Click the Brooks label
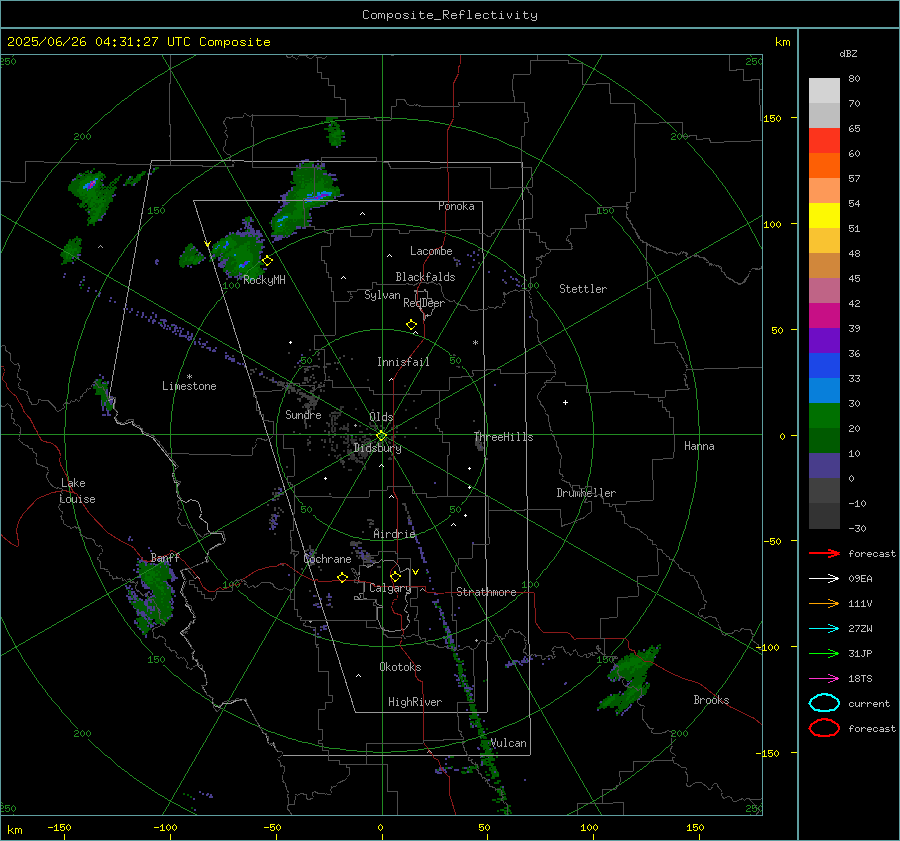The height and width of the screenshot is (841, 900). (x=711, y=700)
